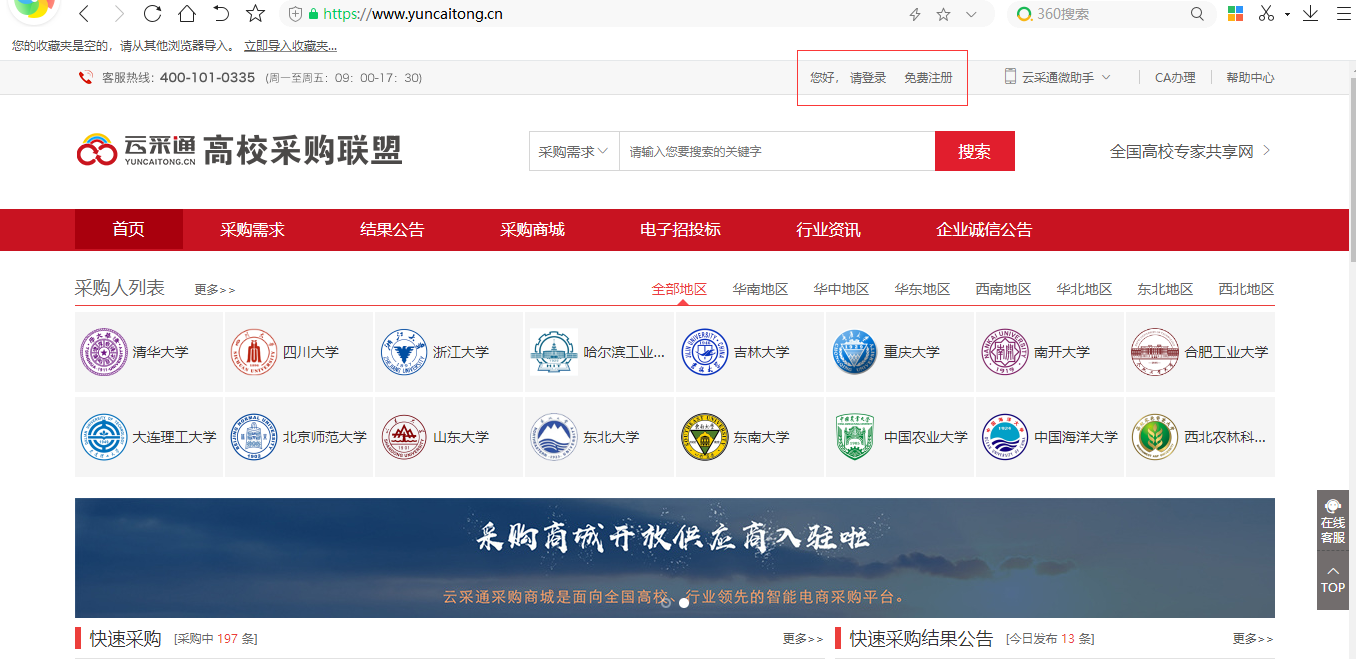The height and width of the screenshot is (659, 1356).
Task: Click the import bookmarks link 立即导入收藏夹
Action: point(290,46)
